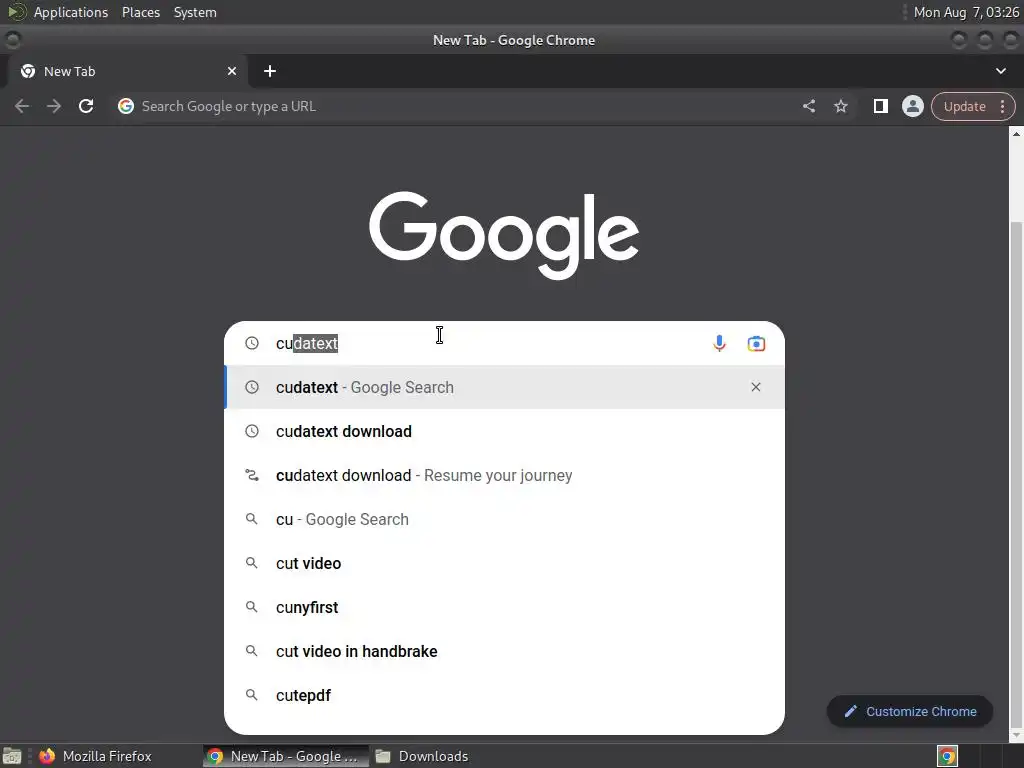1024x768 pixels.
Task: Open the profile avatar menu
Action: [913, 106]
